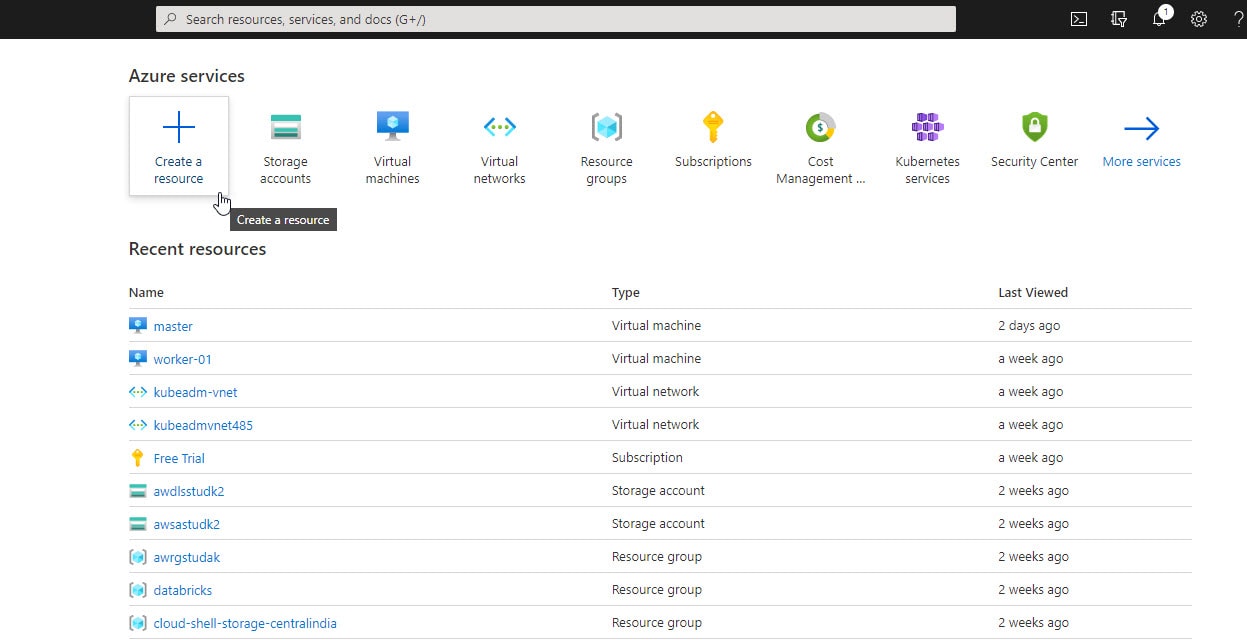1247x640 pixels.
Task: Open the help menu
Action: pos(1237,18)
